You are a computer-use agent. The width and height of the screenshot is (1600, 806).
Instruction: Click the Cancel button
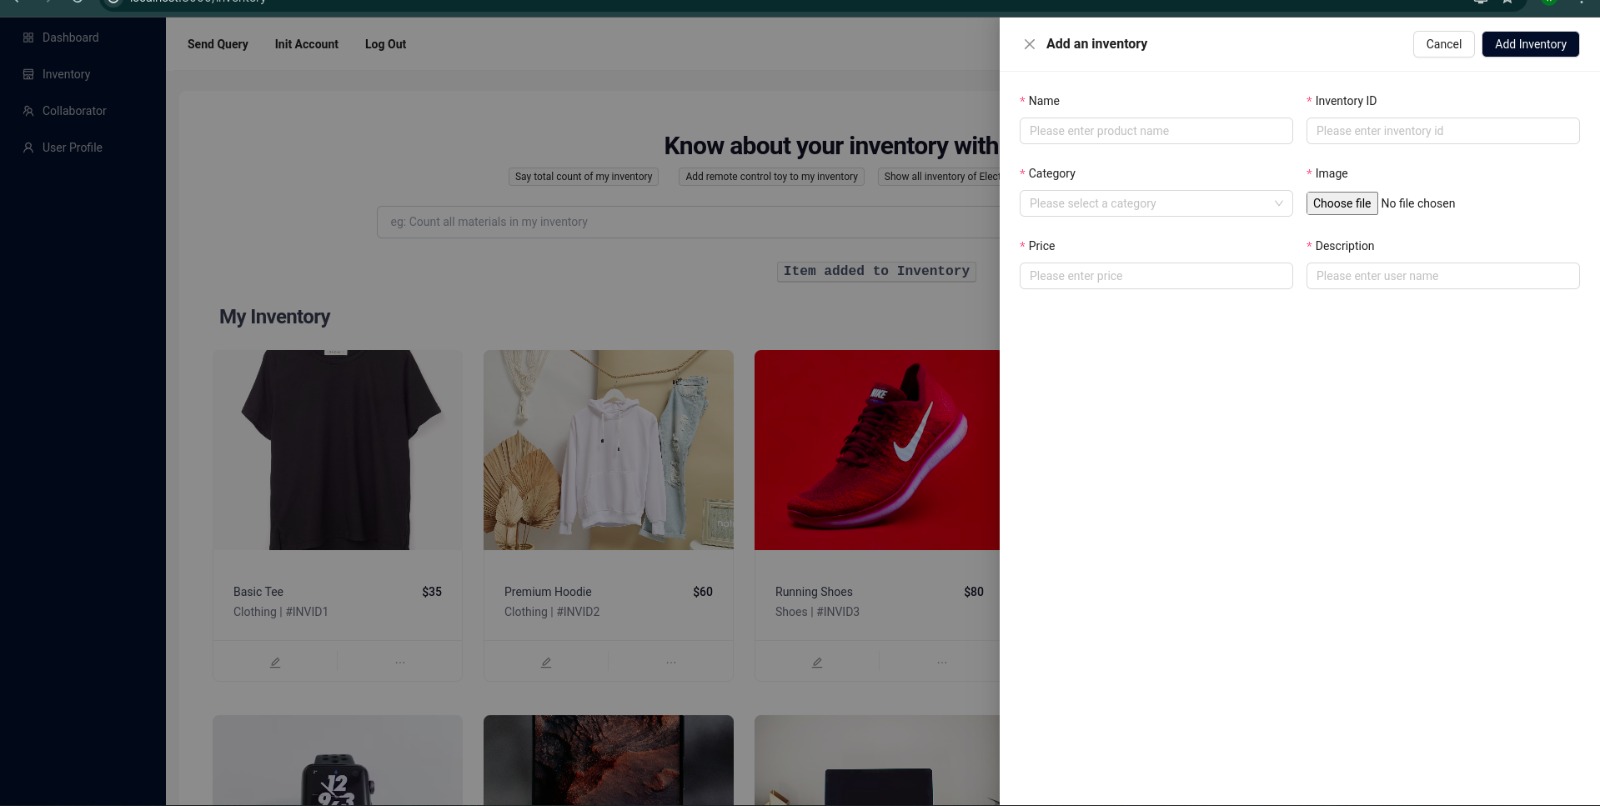tap(1443, 44)
